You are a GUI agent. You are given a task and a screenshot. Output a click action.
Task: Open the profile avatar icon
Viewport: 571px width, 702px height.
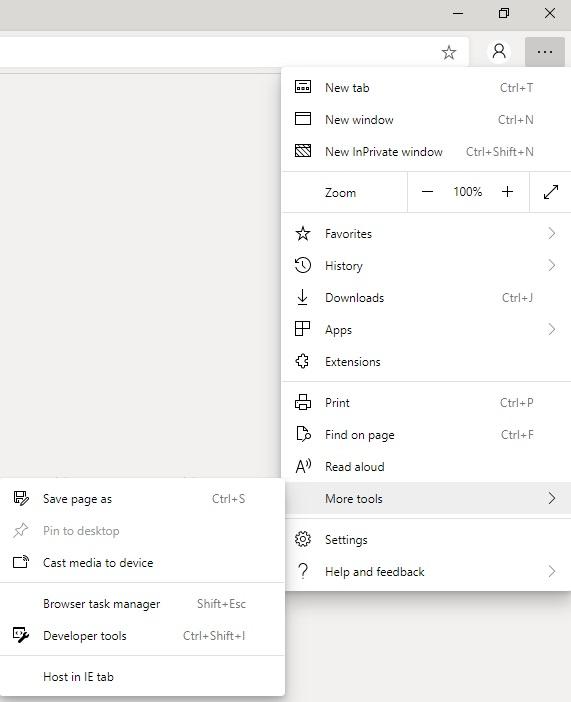point(499,51)
